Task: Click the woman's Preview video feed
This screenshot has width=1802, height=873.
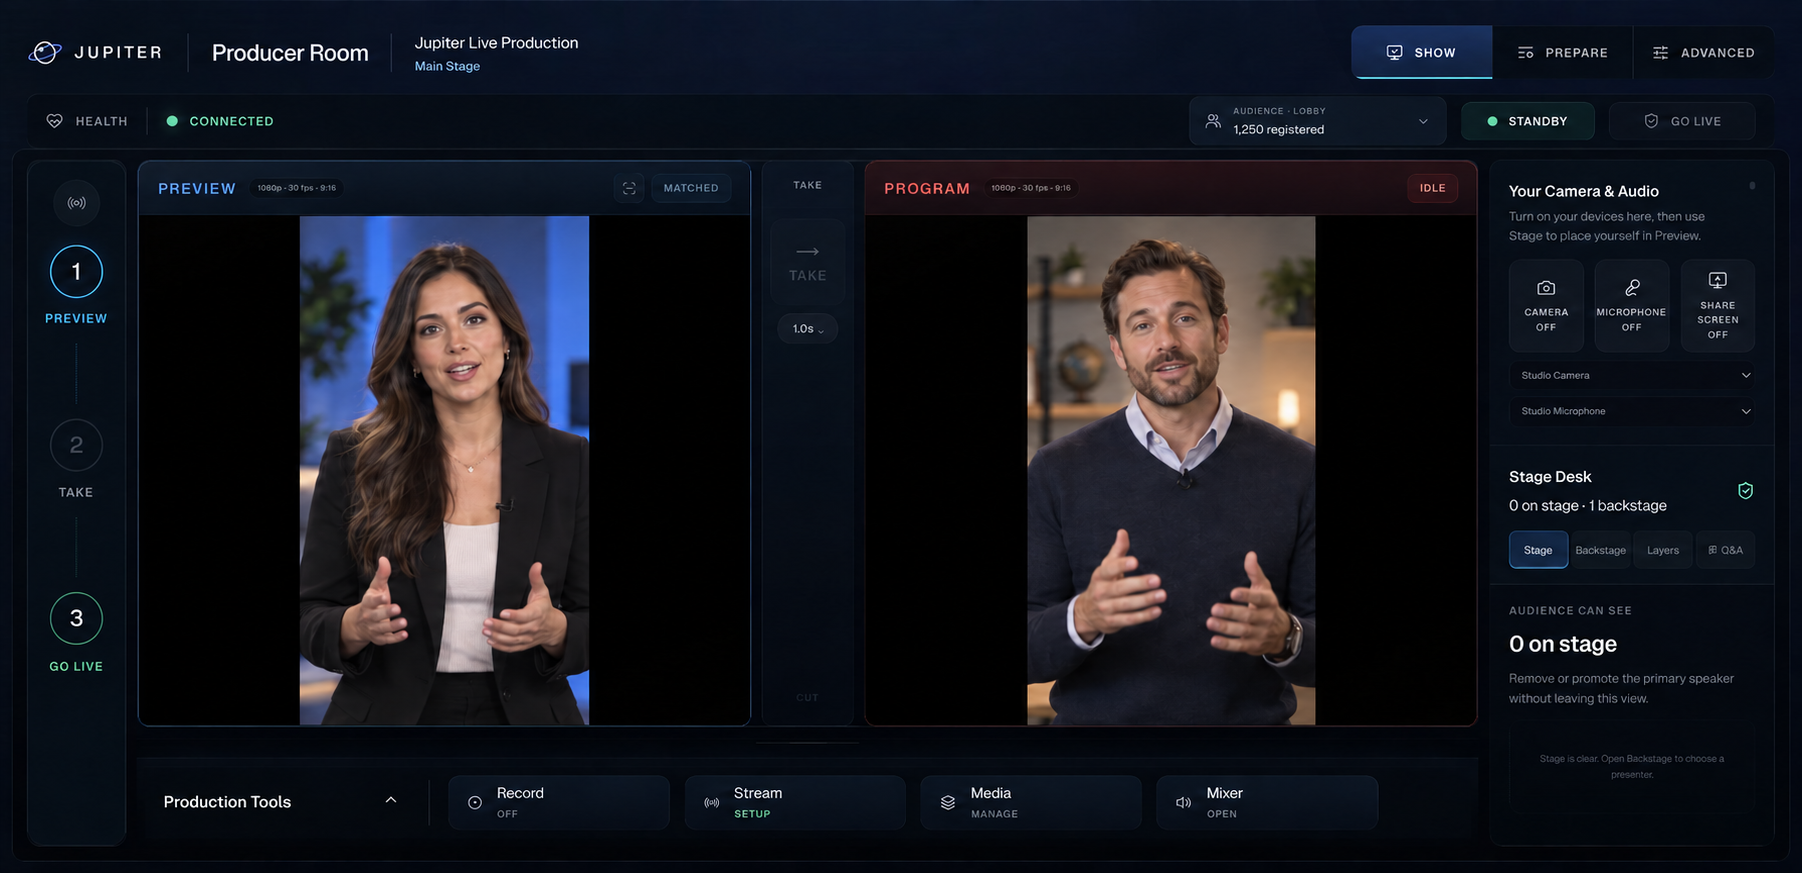Action: (x=444, y=470)
